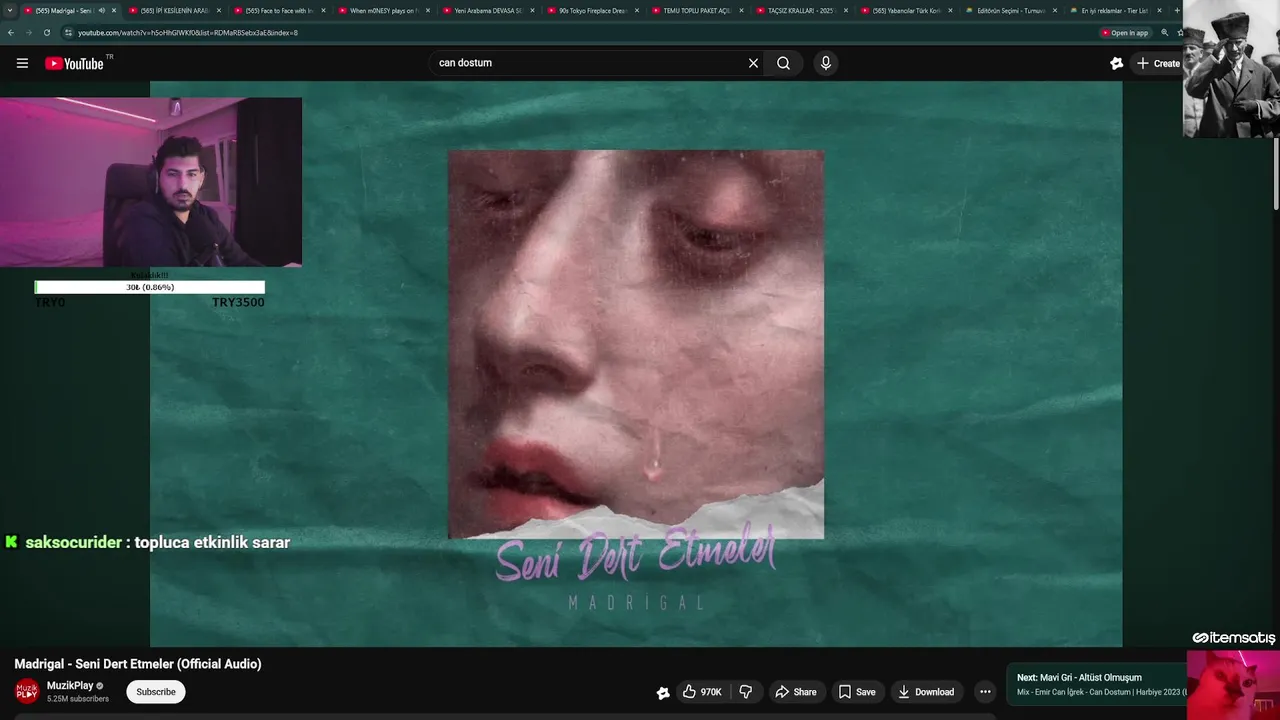This screenshot has width=1280, height=720.
Task: Click the browser forward arrow
Action: [28, 32]
